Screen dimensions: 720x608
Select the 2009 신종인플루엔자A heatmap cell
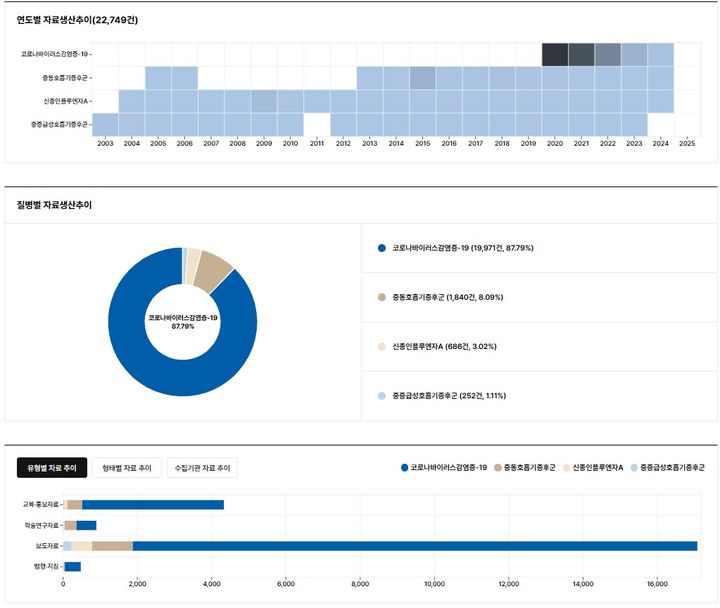pos(264,101)
